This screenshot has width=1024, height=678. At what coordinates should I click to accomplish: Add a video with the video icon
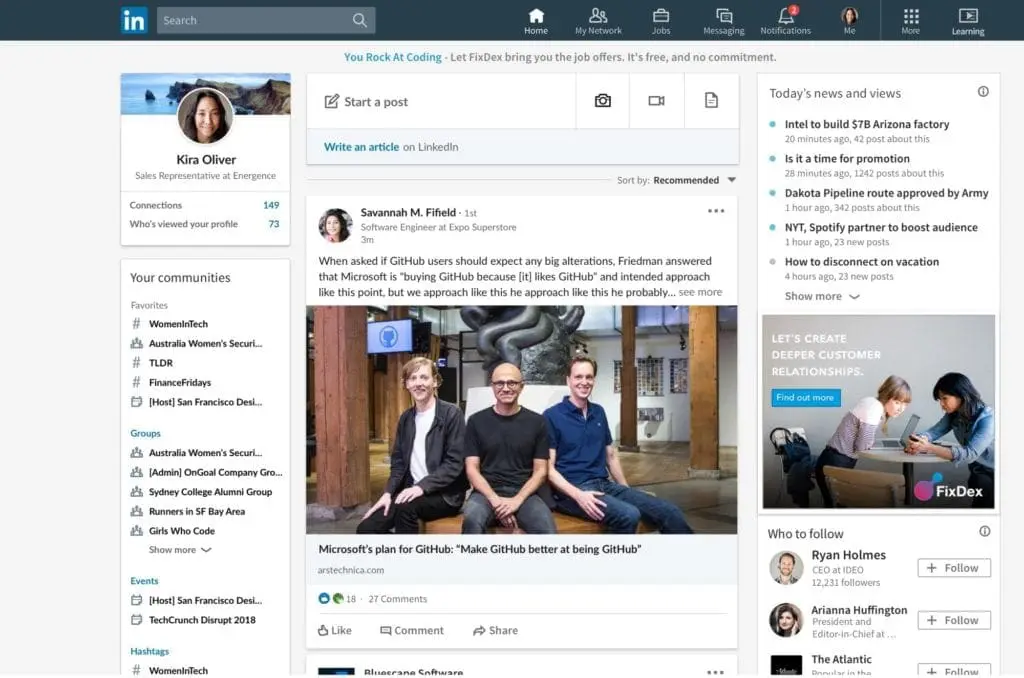pyautogui.click(x=656, y=101)
